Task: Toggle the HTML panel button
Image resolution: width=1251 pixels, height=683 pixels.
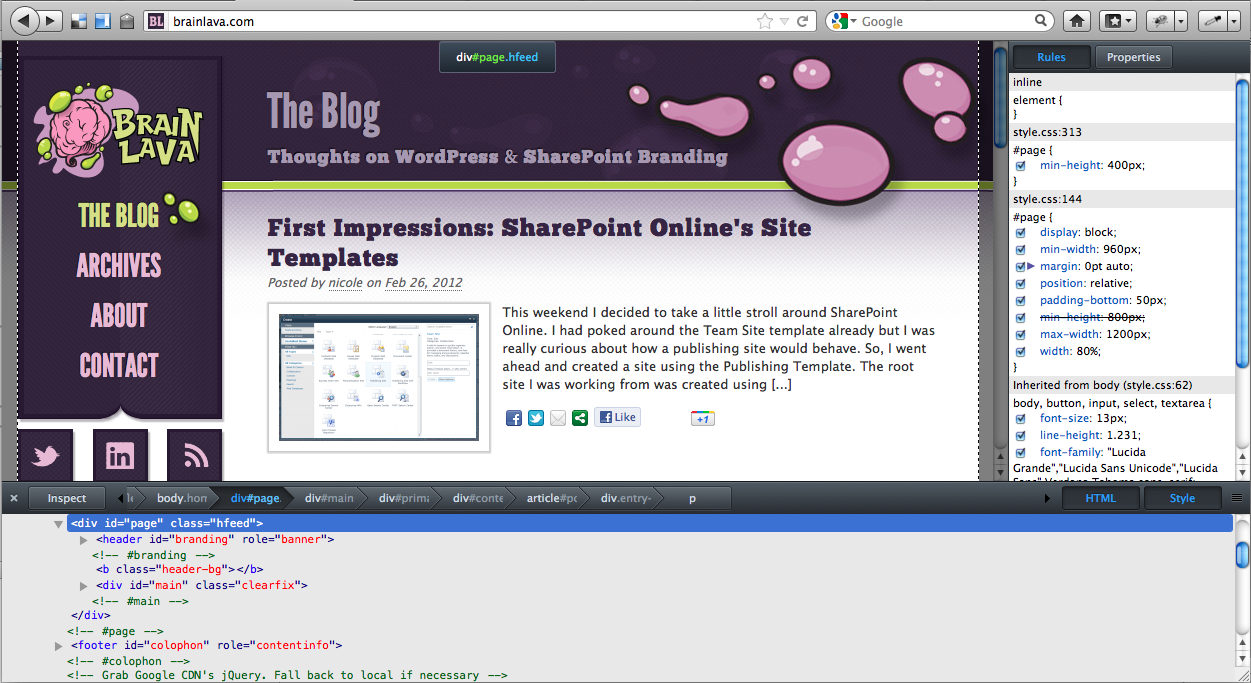Action: (1100, 498)
